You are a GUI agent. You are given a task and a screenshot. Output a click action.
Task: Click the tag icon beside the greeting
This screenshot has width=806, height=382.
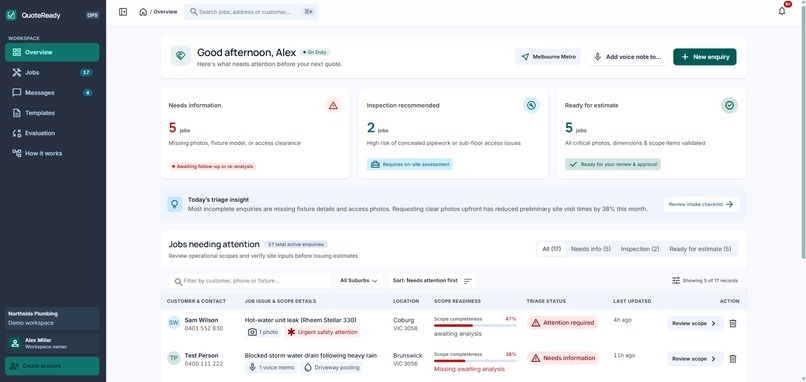[x=180, y=56]
